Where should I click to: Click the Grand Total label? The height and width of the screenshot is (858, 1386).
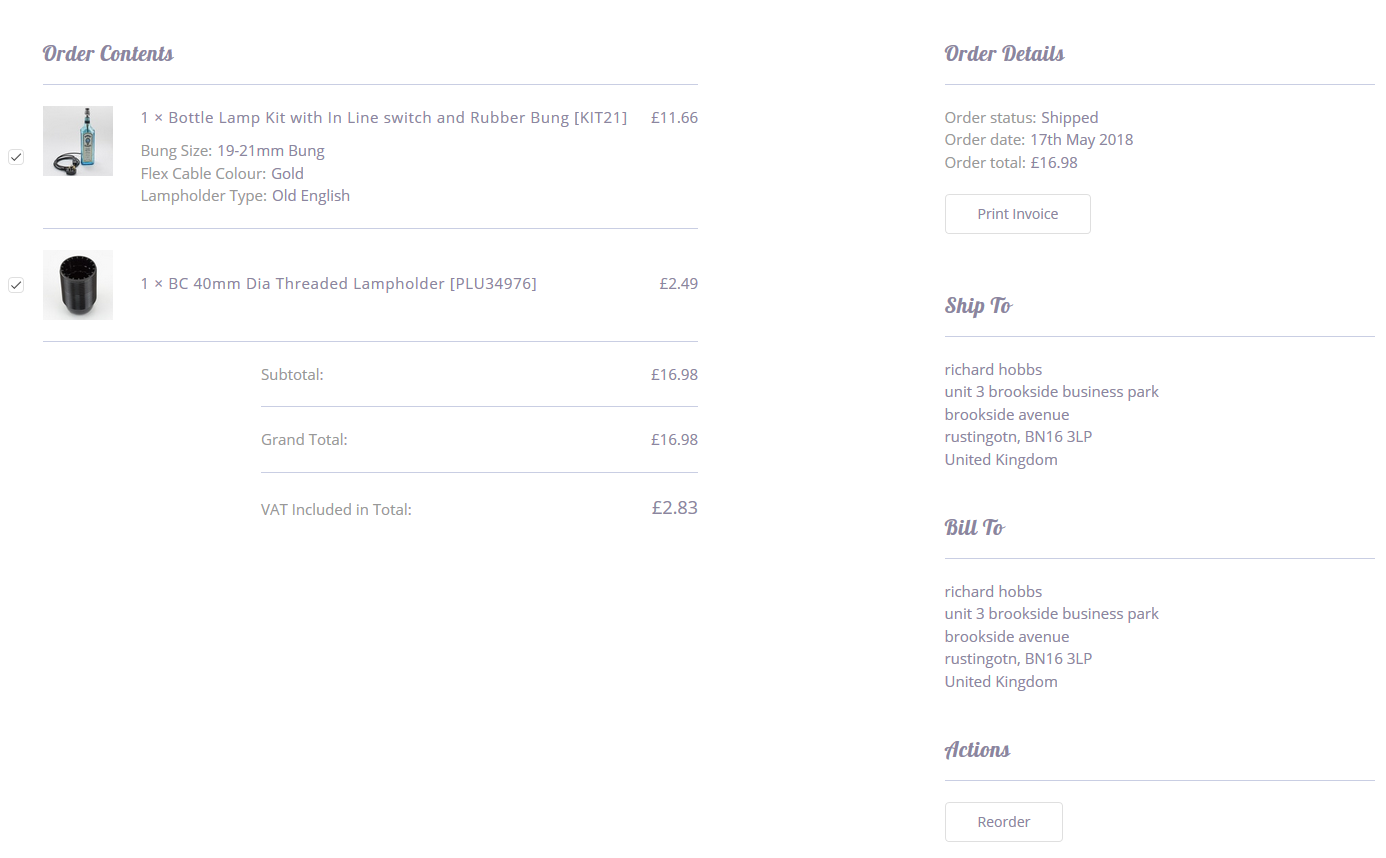304,440
